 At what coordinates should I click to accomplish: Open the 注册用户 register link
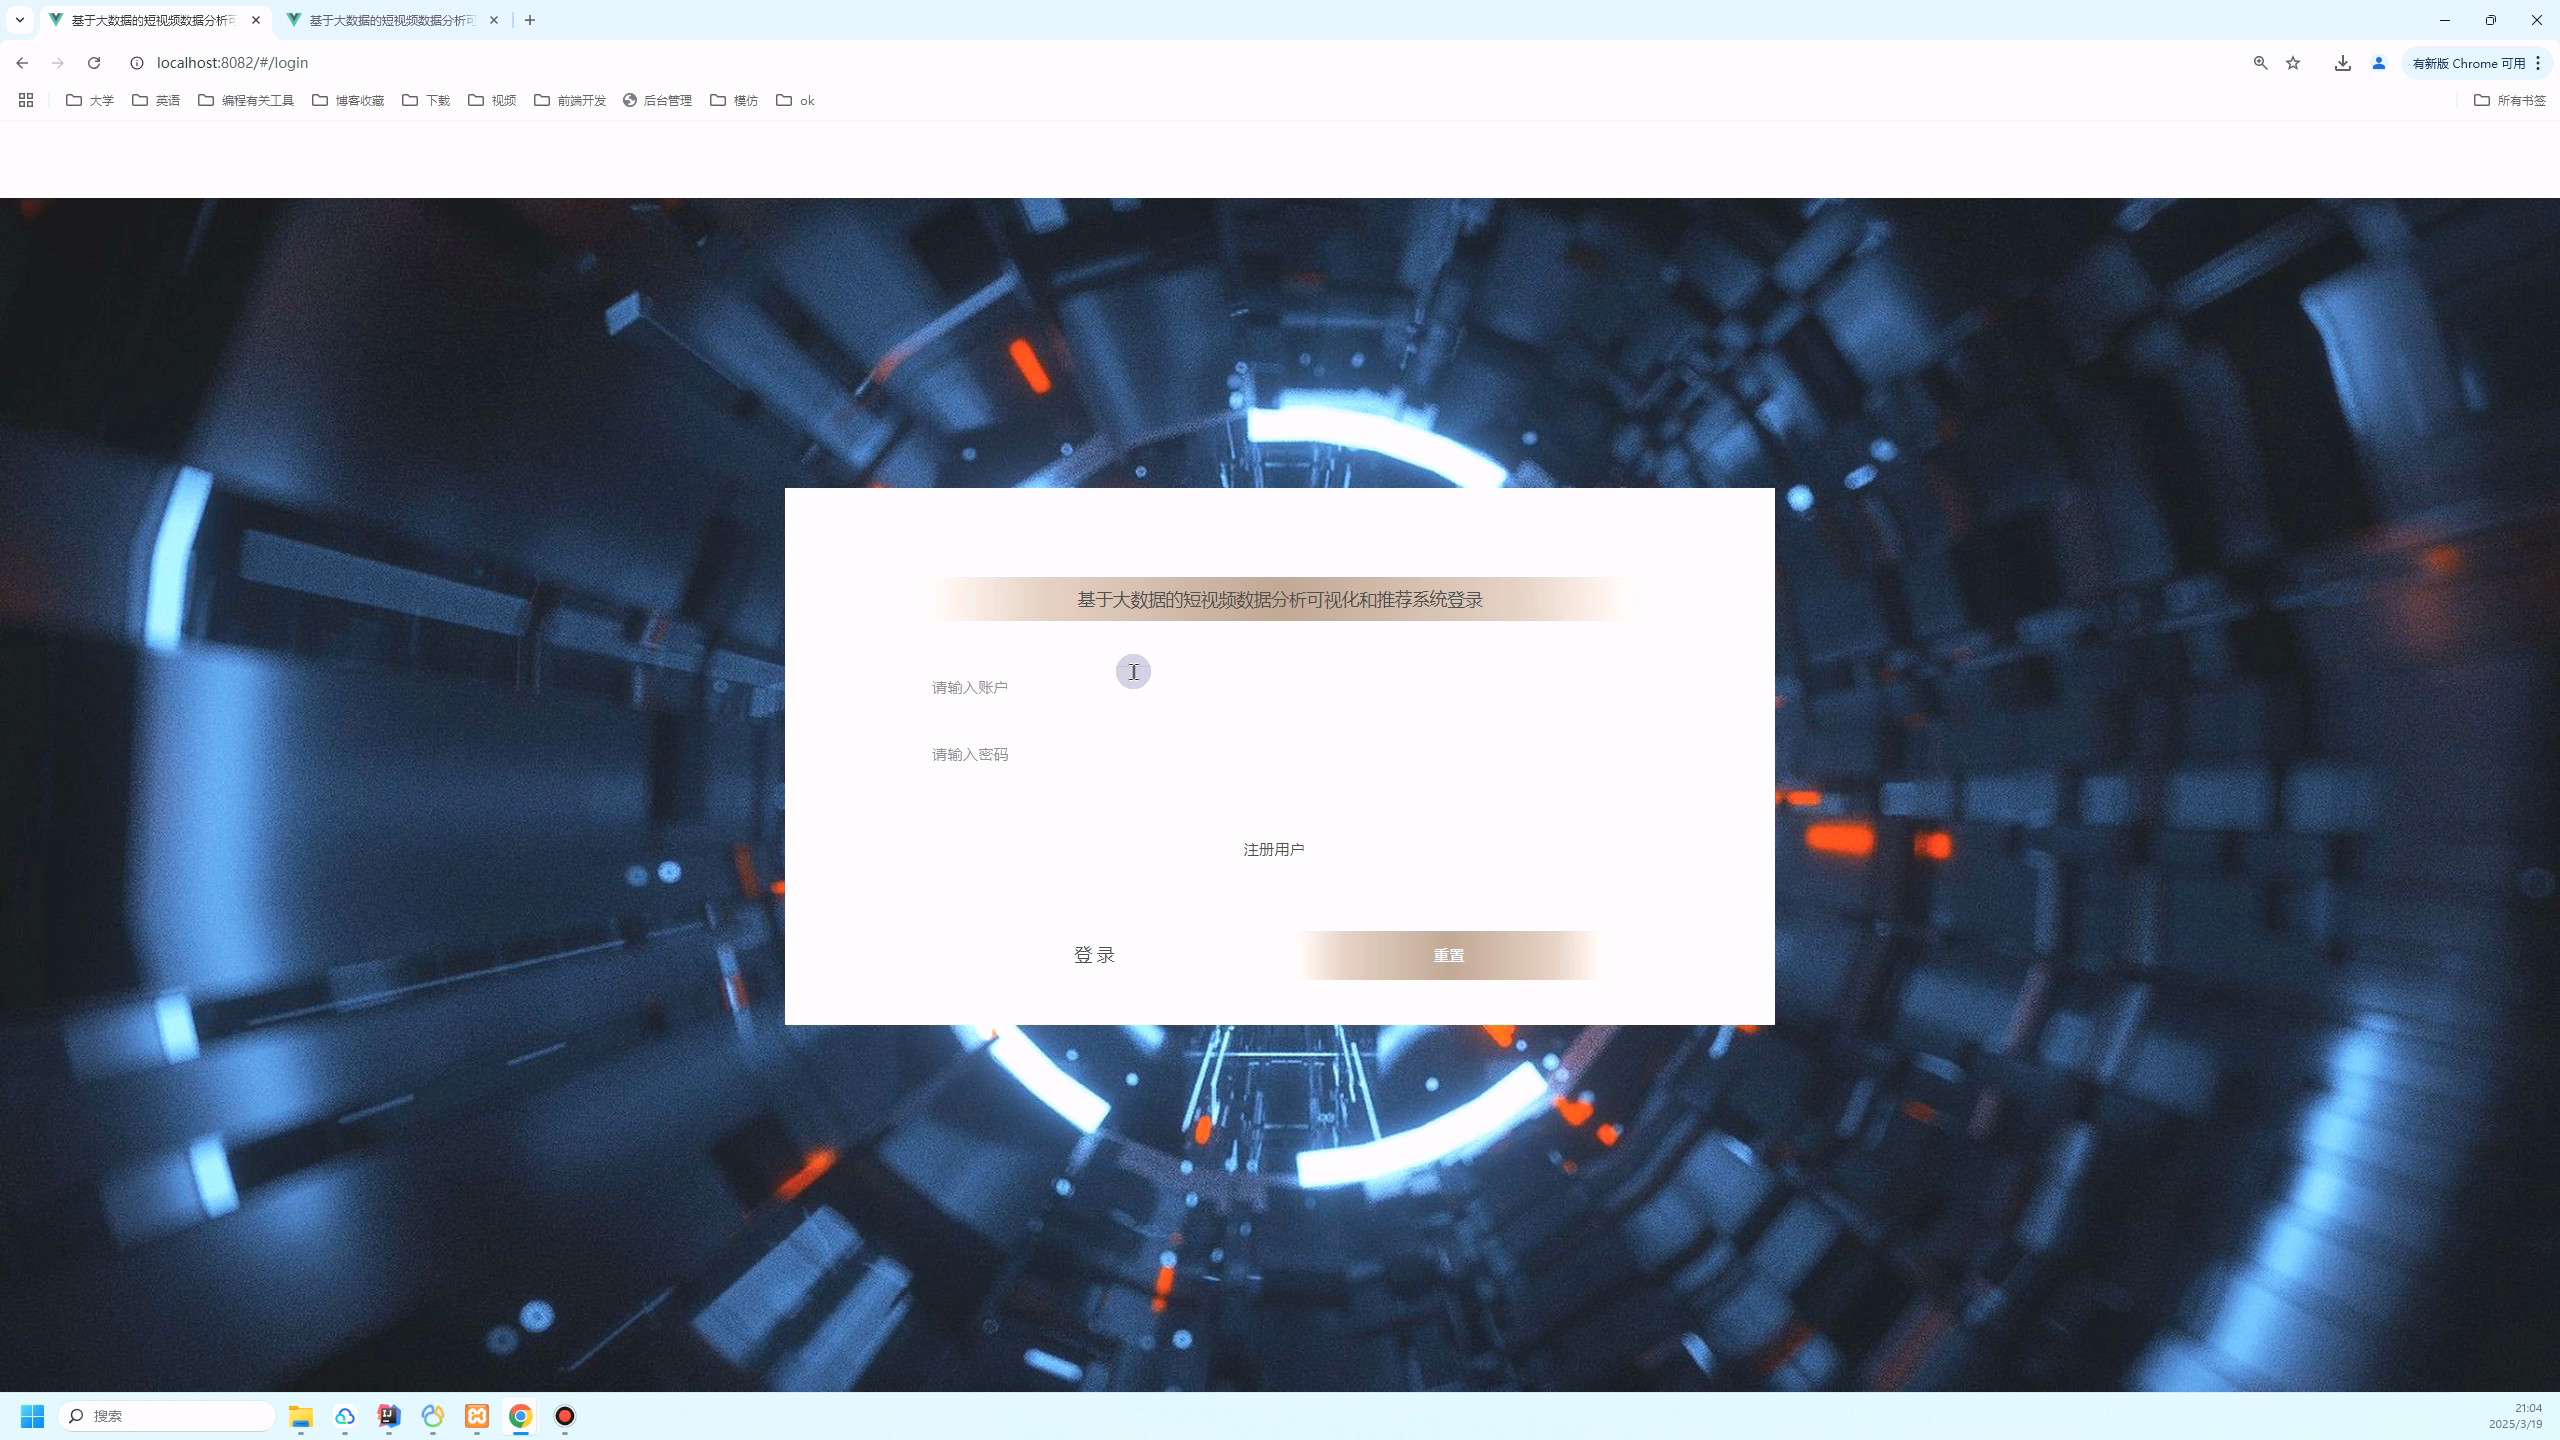(x=1273, y=849)
